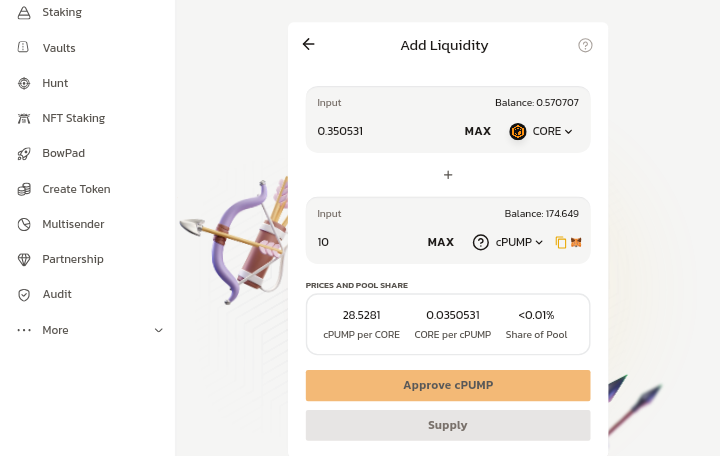
Task: Open the CORE token dropdown
Action: pos(541,131)
